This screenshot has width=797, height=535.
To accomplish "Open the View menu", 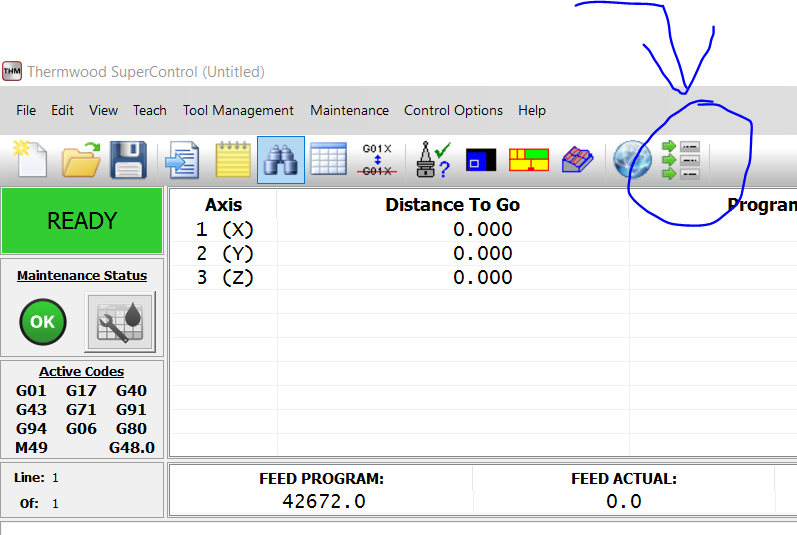I will [103, 110].
